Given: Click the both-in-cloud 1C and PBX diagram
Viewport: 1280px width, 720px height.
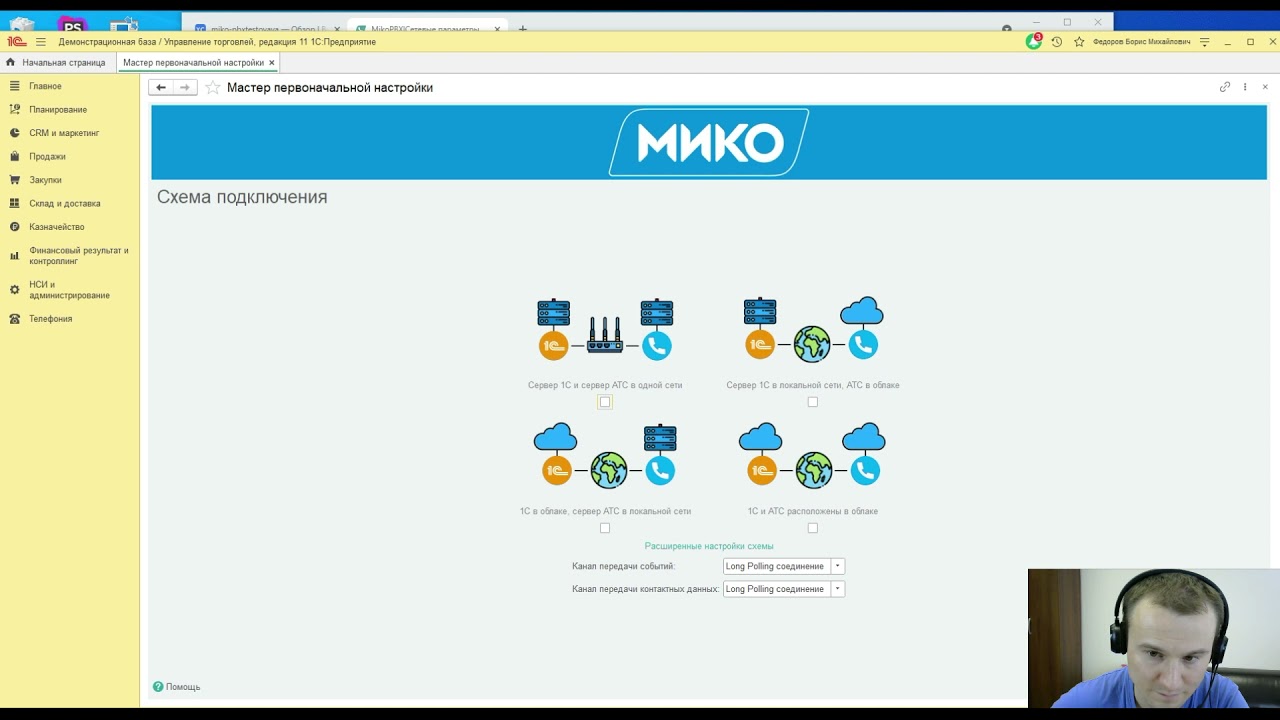Looking at the screenshot, I should (812, 455).
